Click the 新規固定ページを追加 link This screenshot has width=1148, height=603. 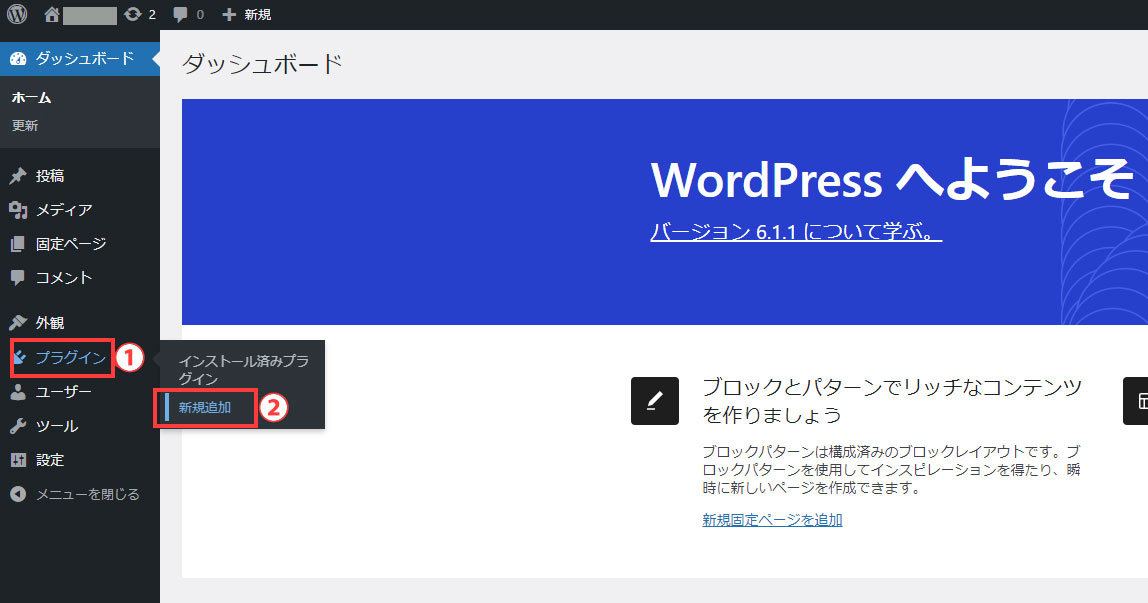pos(772,520)
